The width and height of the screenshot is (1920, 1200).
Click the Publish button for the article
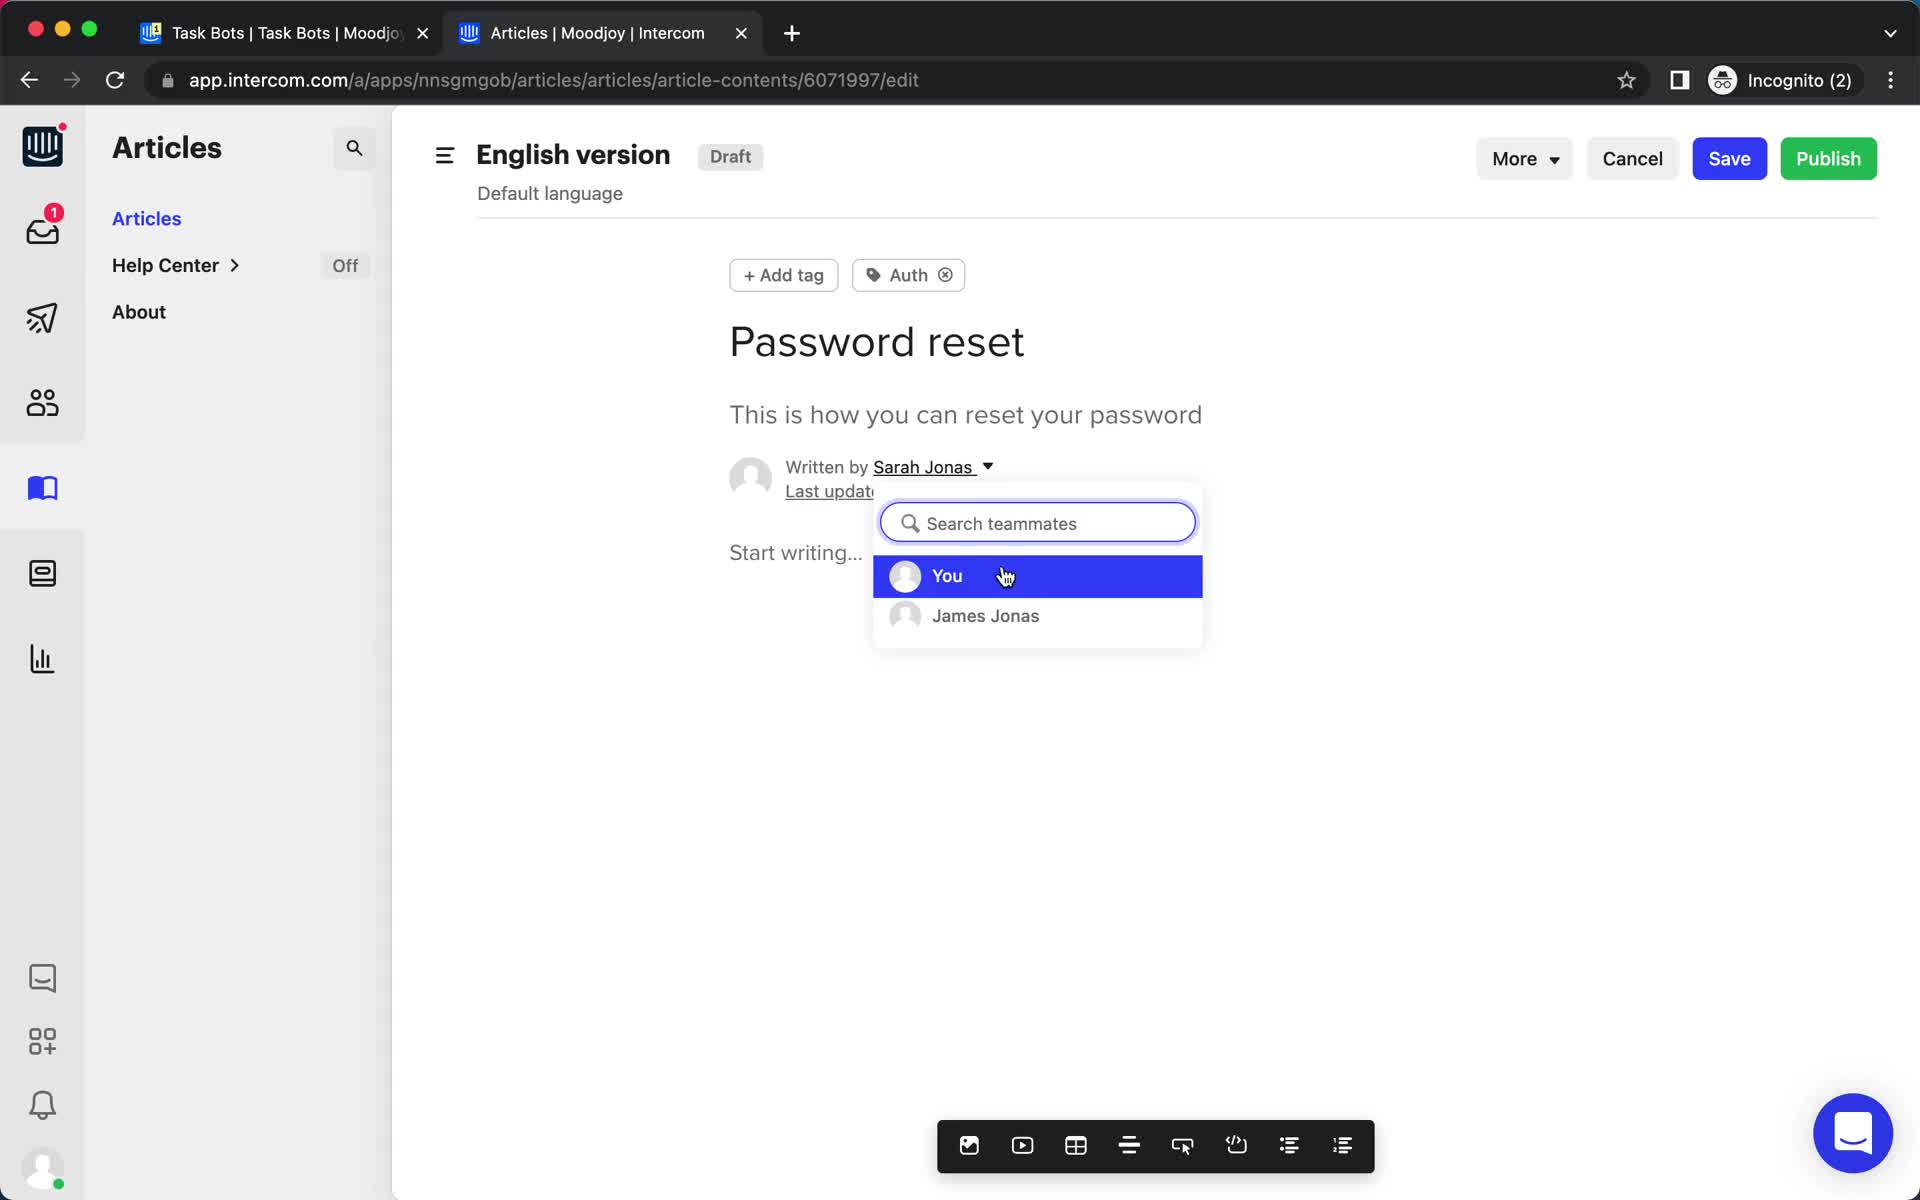pos(1827,159)
